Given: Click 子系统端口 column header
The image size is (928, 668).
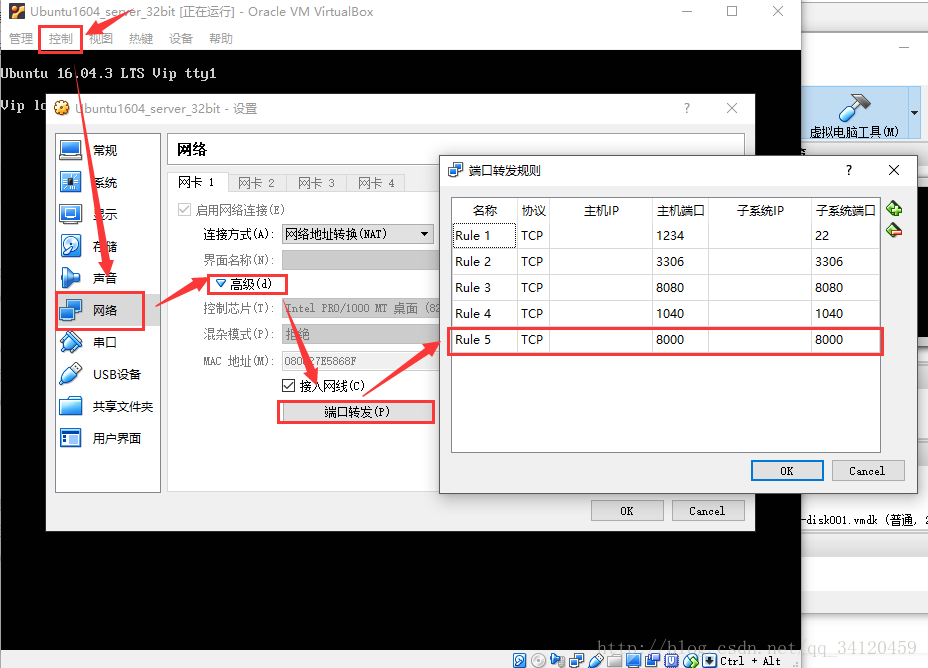Looking at the screenshot, I should (x=846, y=211).
